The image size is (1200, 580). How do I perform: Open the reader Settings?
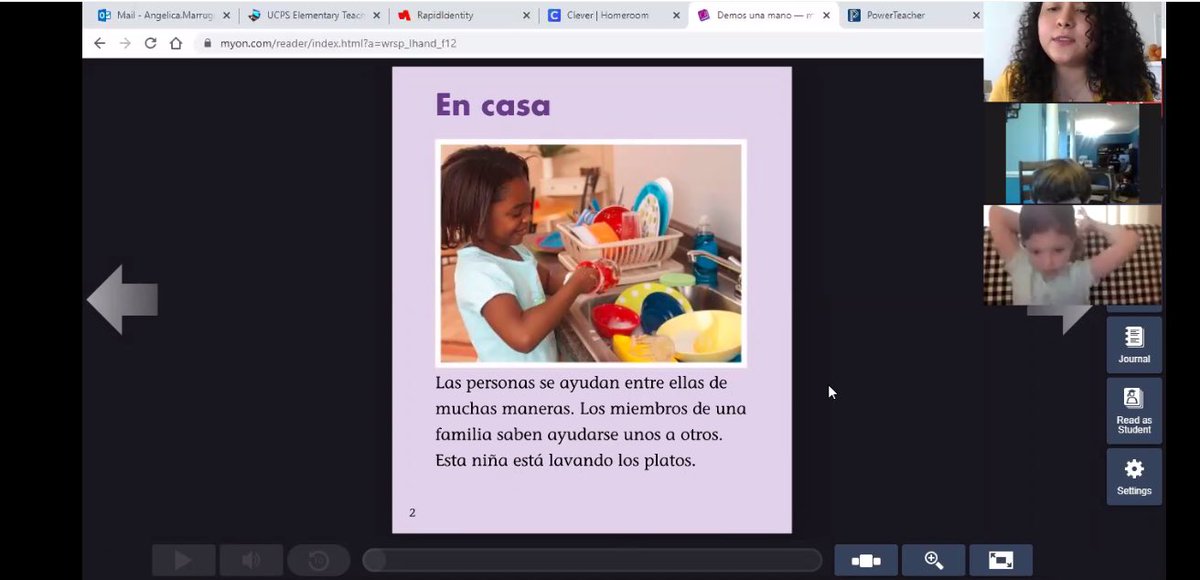click(1134, 476)
